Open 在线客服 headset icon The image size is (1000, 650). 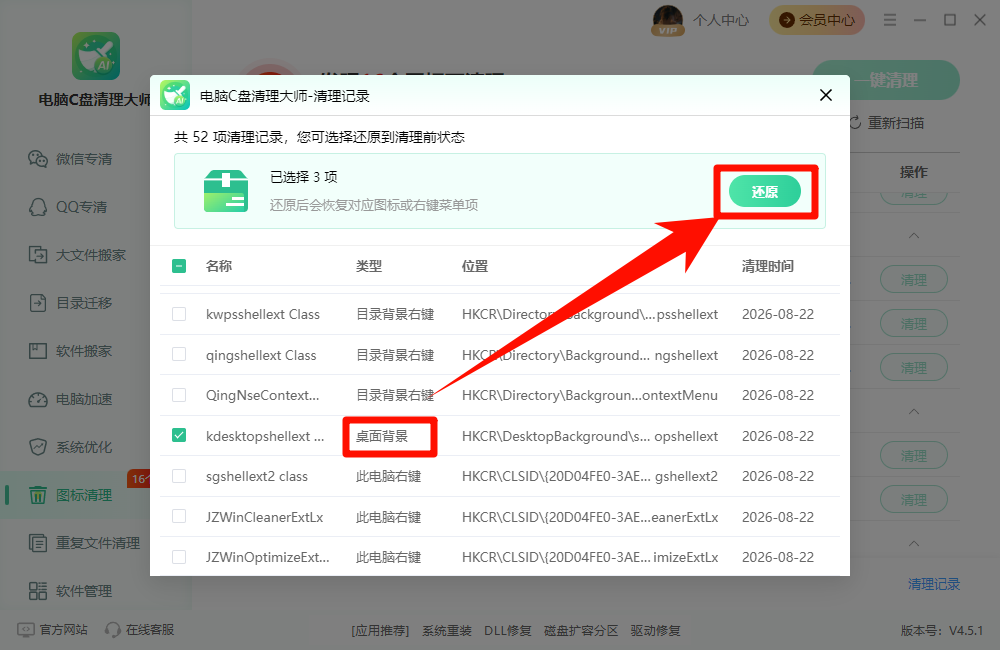coord(112,630)
